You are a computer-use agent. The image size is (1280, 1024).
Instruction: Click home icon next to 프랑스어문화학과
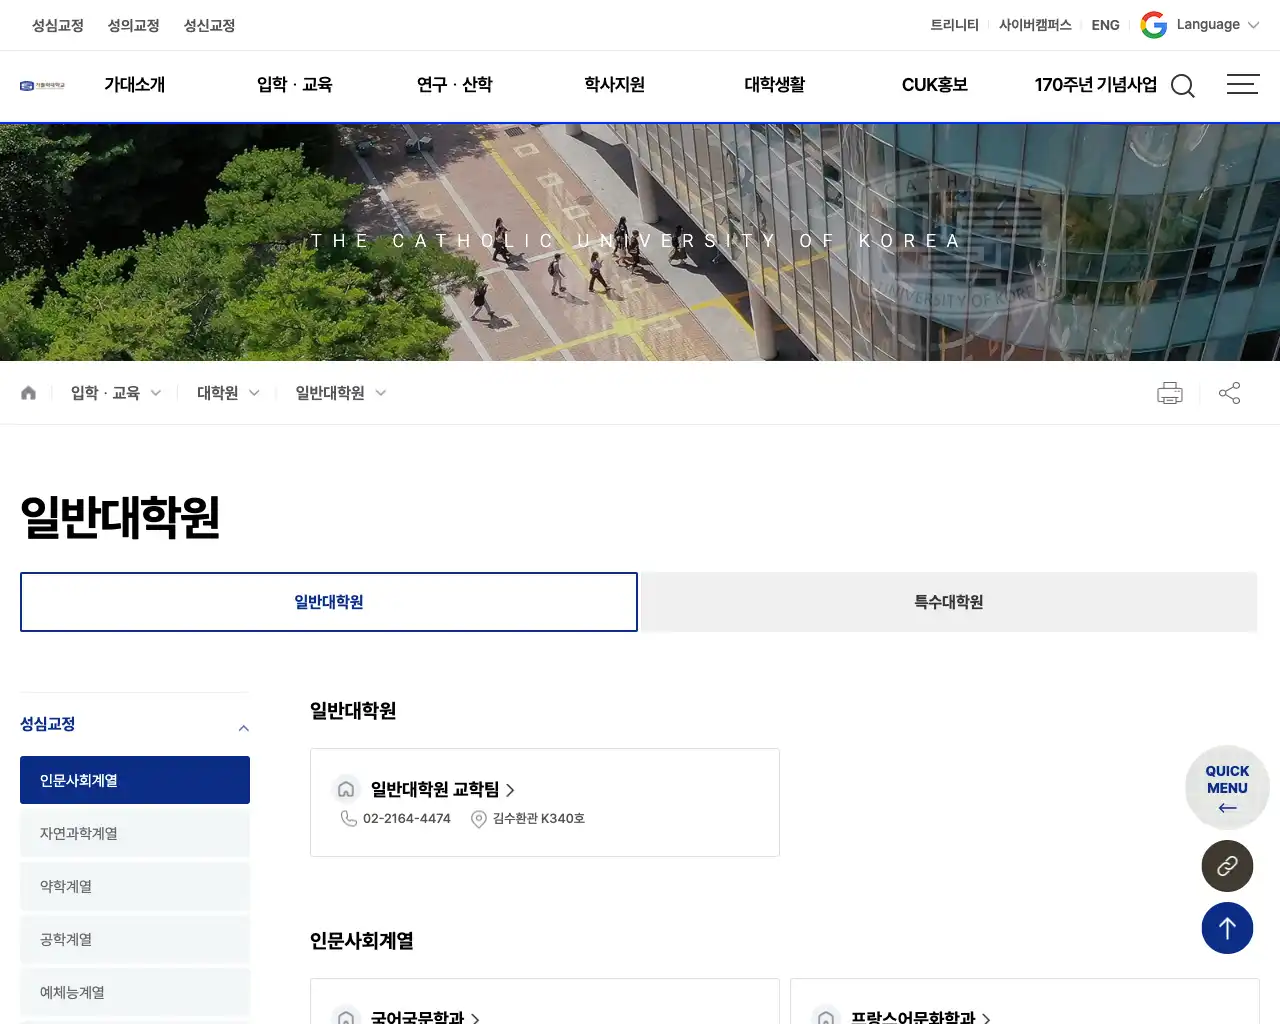[826, 1016]
